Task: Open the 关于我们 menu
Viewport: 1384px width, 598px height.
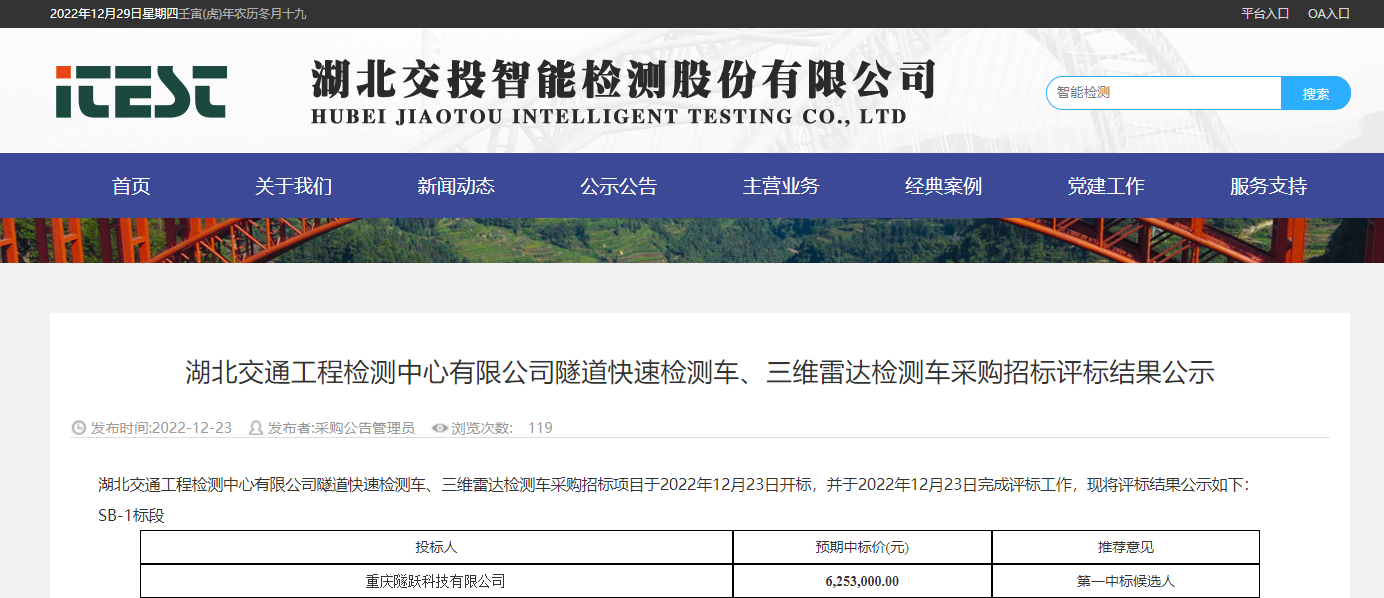Action: click(x=293, y=186)
